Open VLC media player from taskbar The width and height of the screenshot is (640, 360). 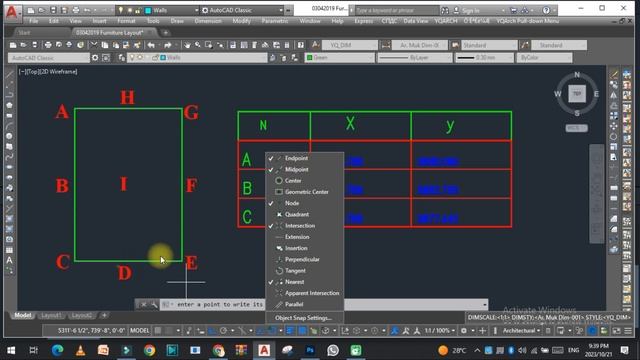80,350
